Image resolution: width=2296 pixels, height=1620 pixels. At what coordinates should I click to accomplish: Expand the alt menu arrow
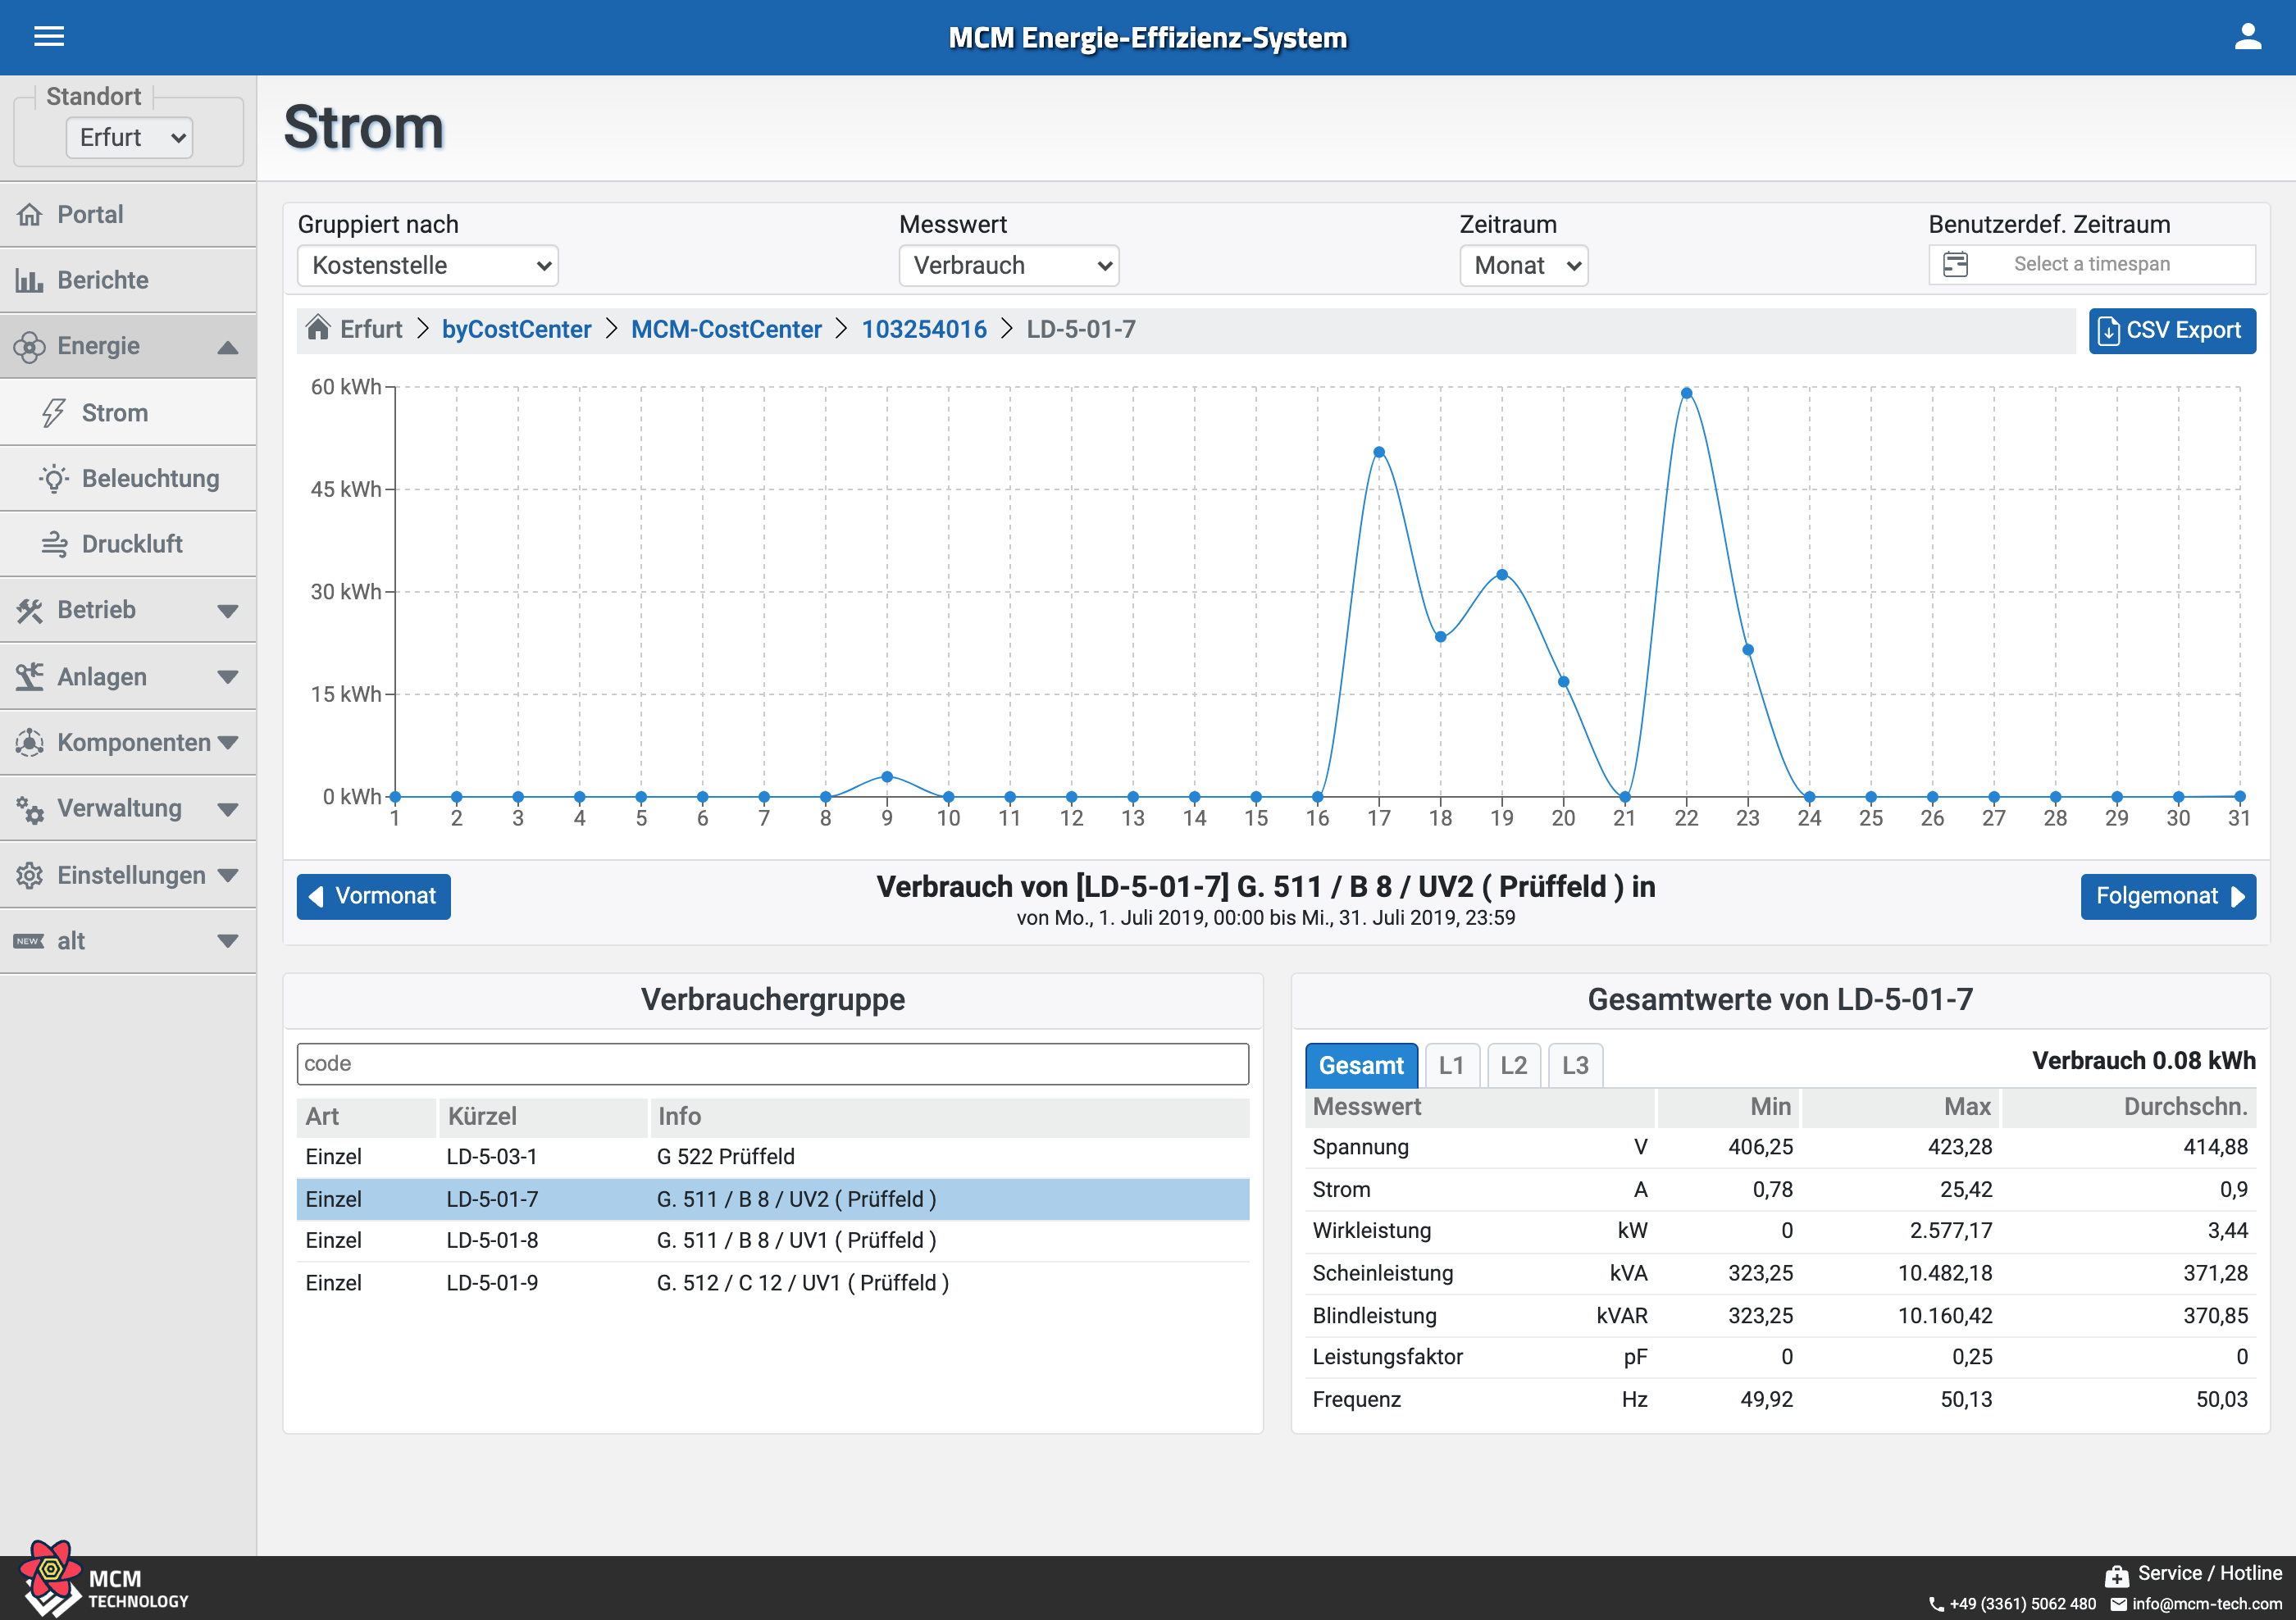tap(228, 942)
